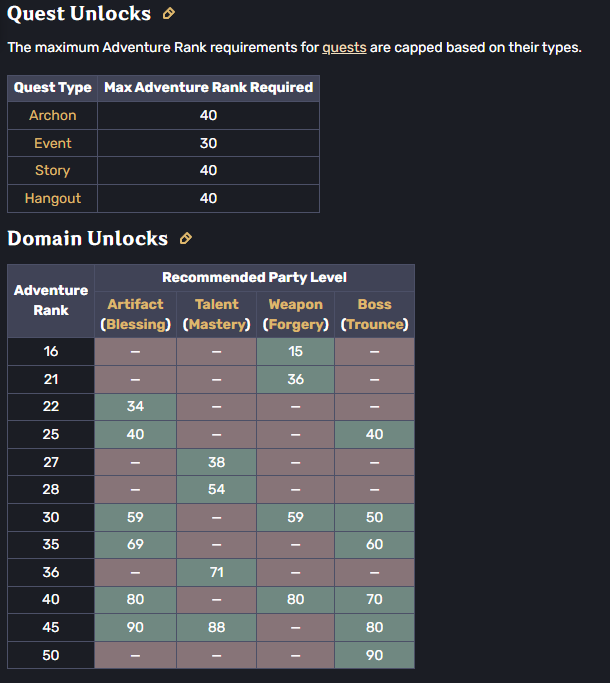Open the Event quest type link
The height and width of the screenshot is (683, 610).
click(53, 143)
